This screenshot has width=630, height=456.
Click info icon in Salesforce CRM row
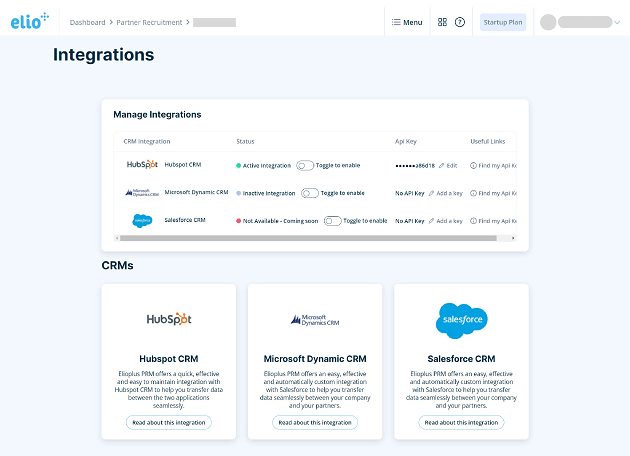[473, 221]
